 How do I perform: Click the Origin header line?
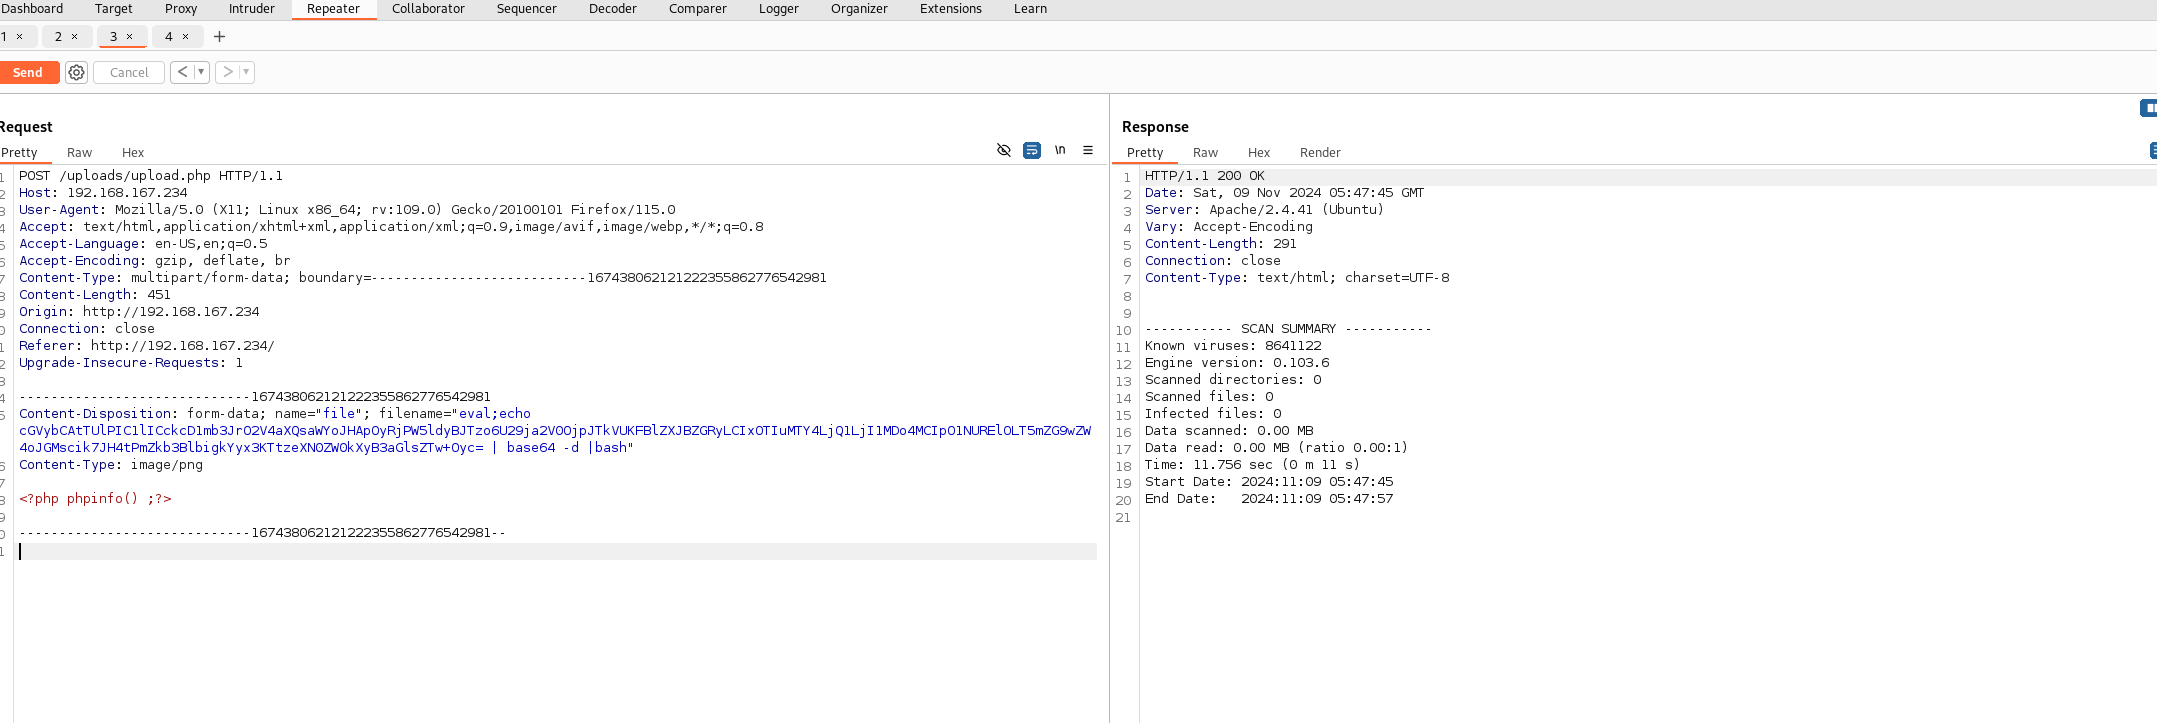139,312
